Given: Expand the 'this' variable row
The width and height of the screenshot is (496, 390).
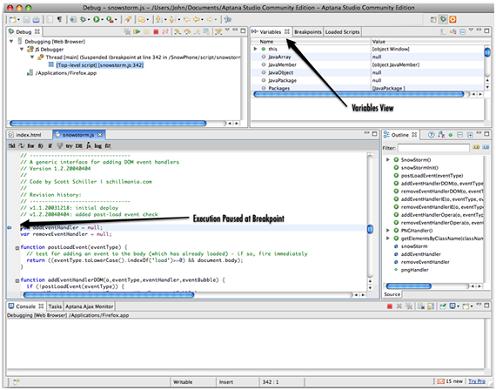Looking at the screenshot, I should pos(256,49).
